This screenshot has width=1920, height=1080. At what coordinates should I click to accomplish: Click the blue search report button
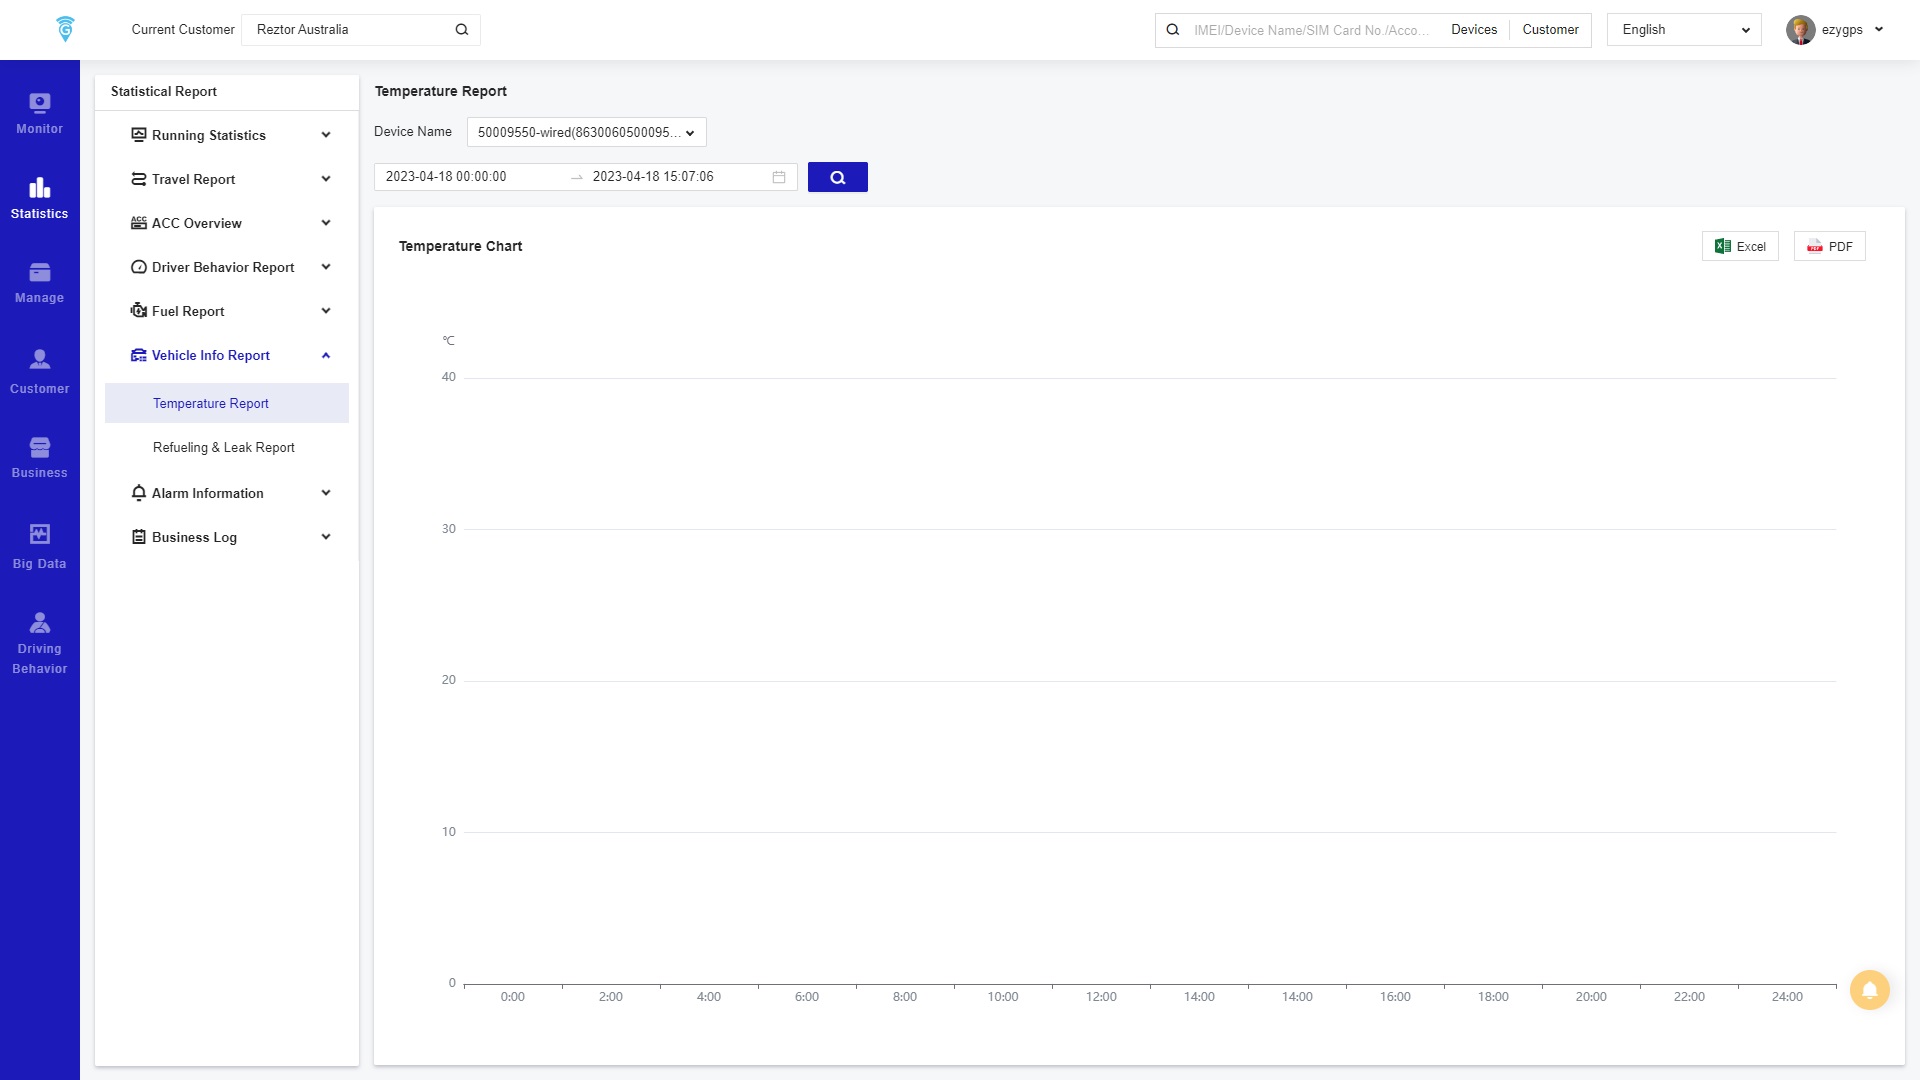837,177
